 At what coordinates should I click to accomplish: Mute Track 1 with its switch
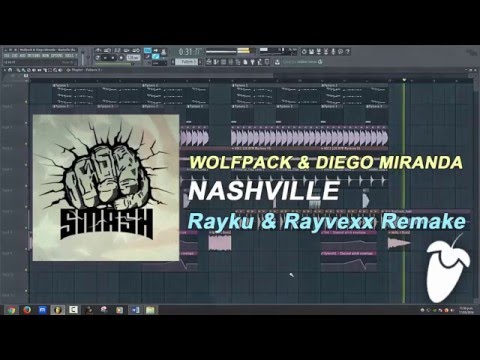click(x=26, y=101)
